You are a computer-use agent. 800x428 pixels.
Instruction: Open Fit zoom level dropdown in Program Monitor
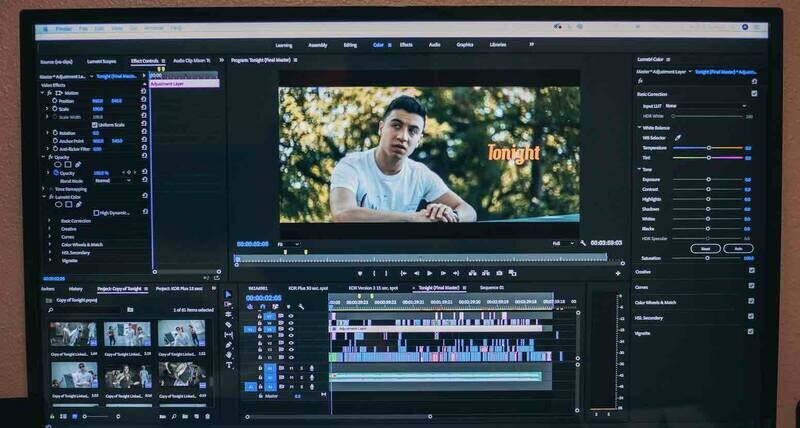[x=288, y=244]
